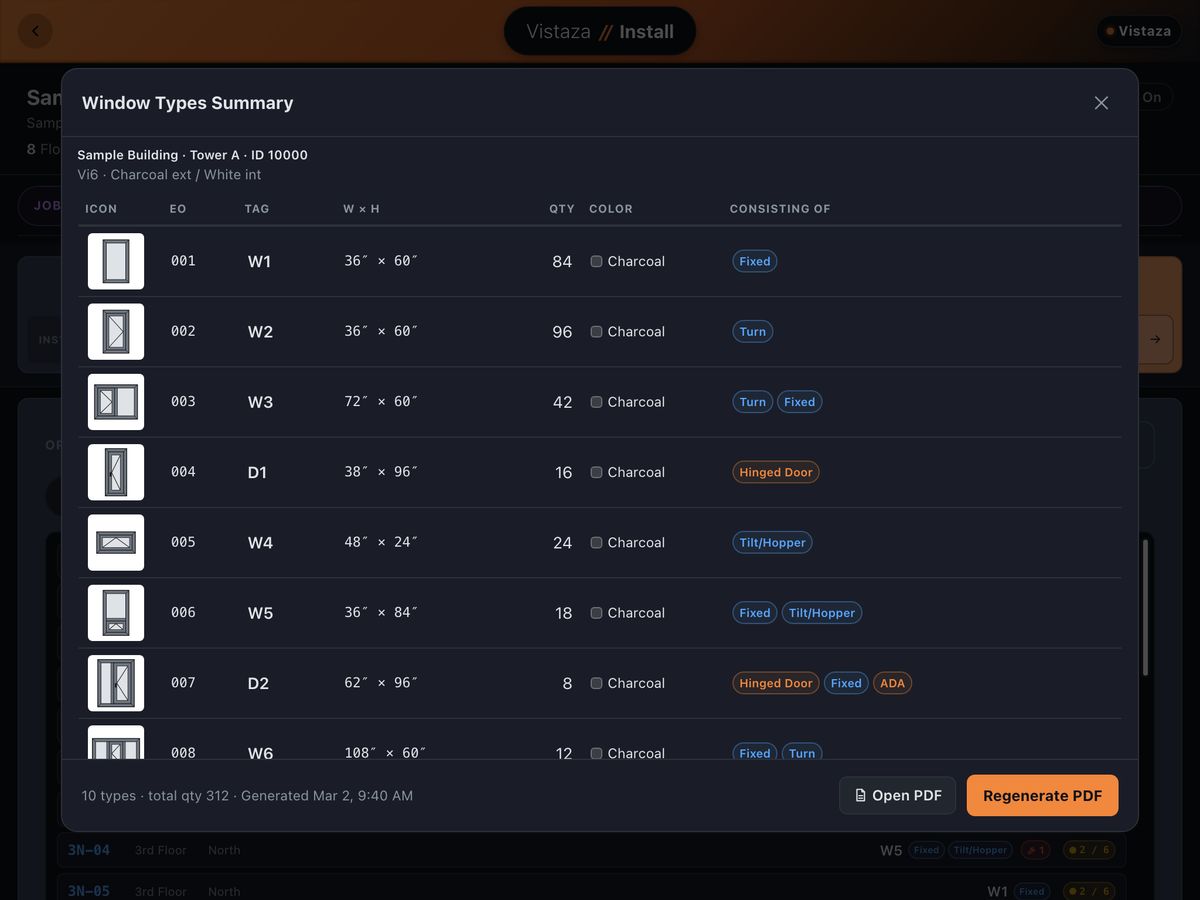
Task: Select the D2 door icon
Action: pyautogui.click(x=116, y=683)
